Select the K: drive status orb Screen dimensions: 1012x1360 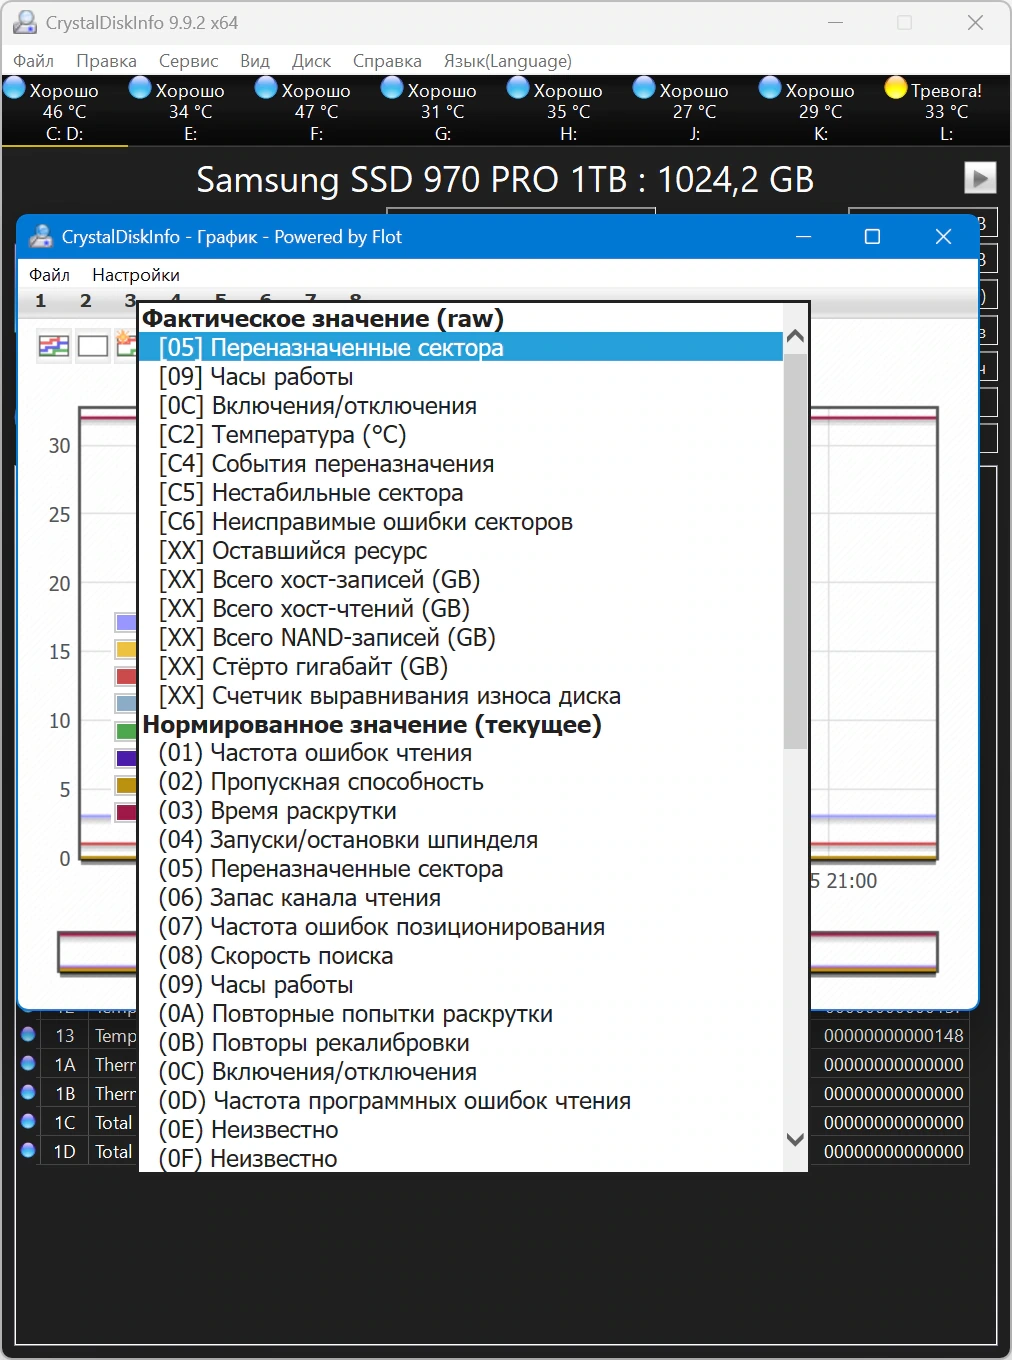tap(770, 89)
